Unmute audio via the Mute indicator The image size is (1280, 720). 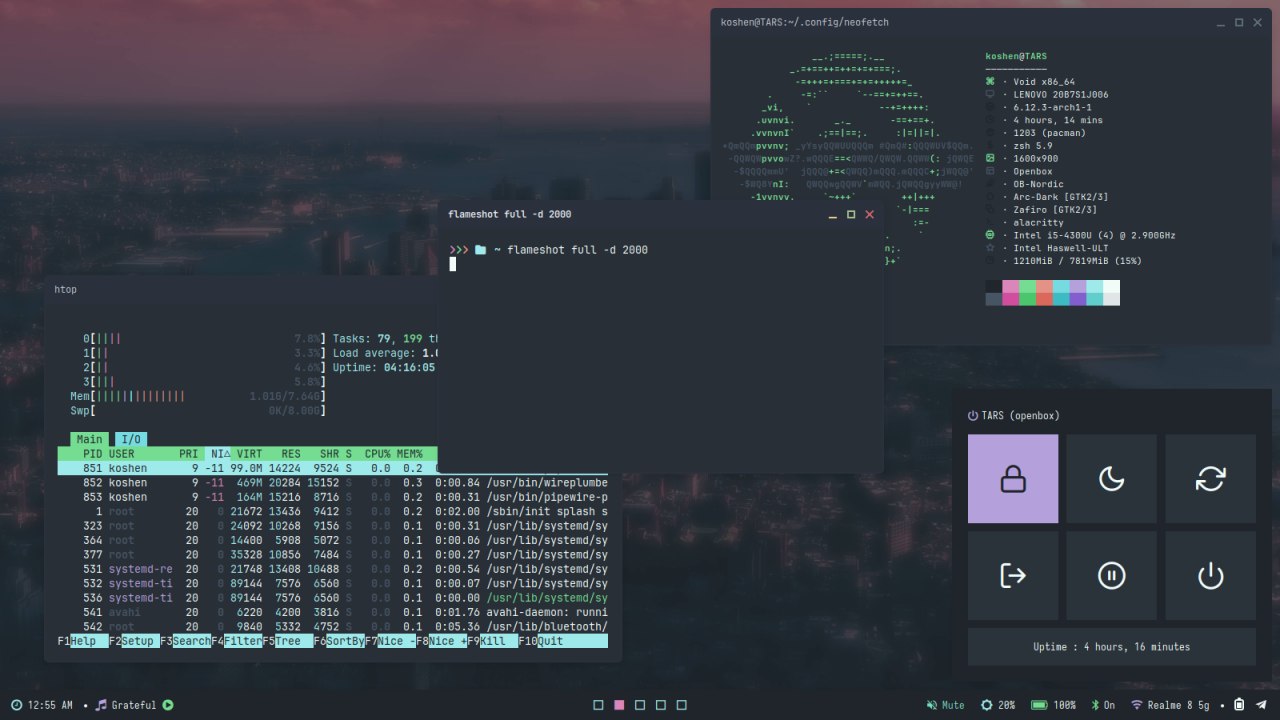coord(945,705)
